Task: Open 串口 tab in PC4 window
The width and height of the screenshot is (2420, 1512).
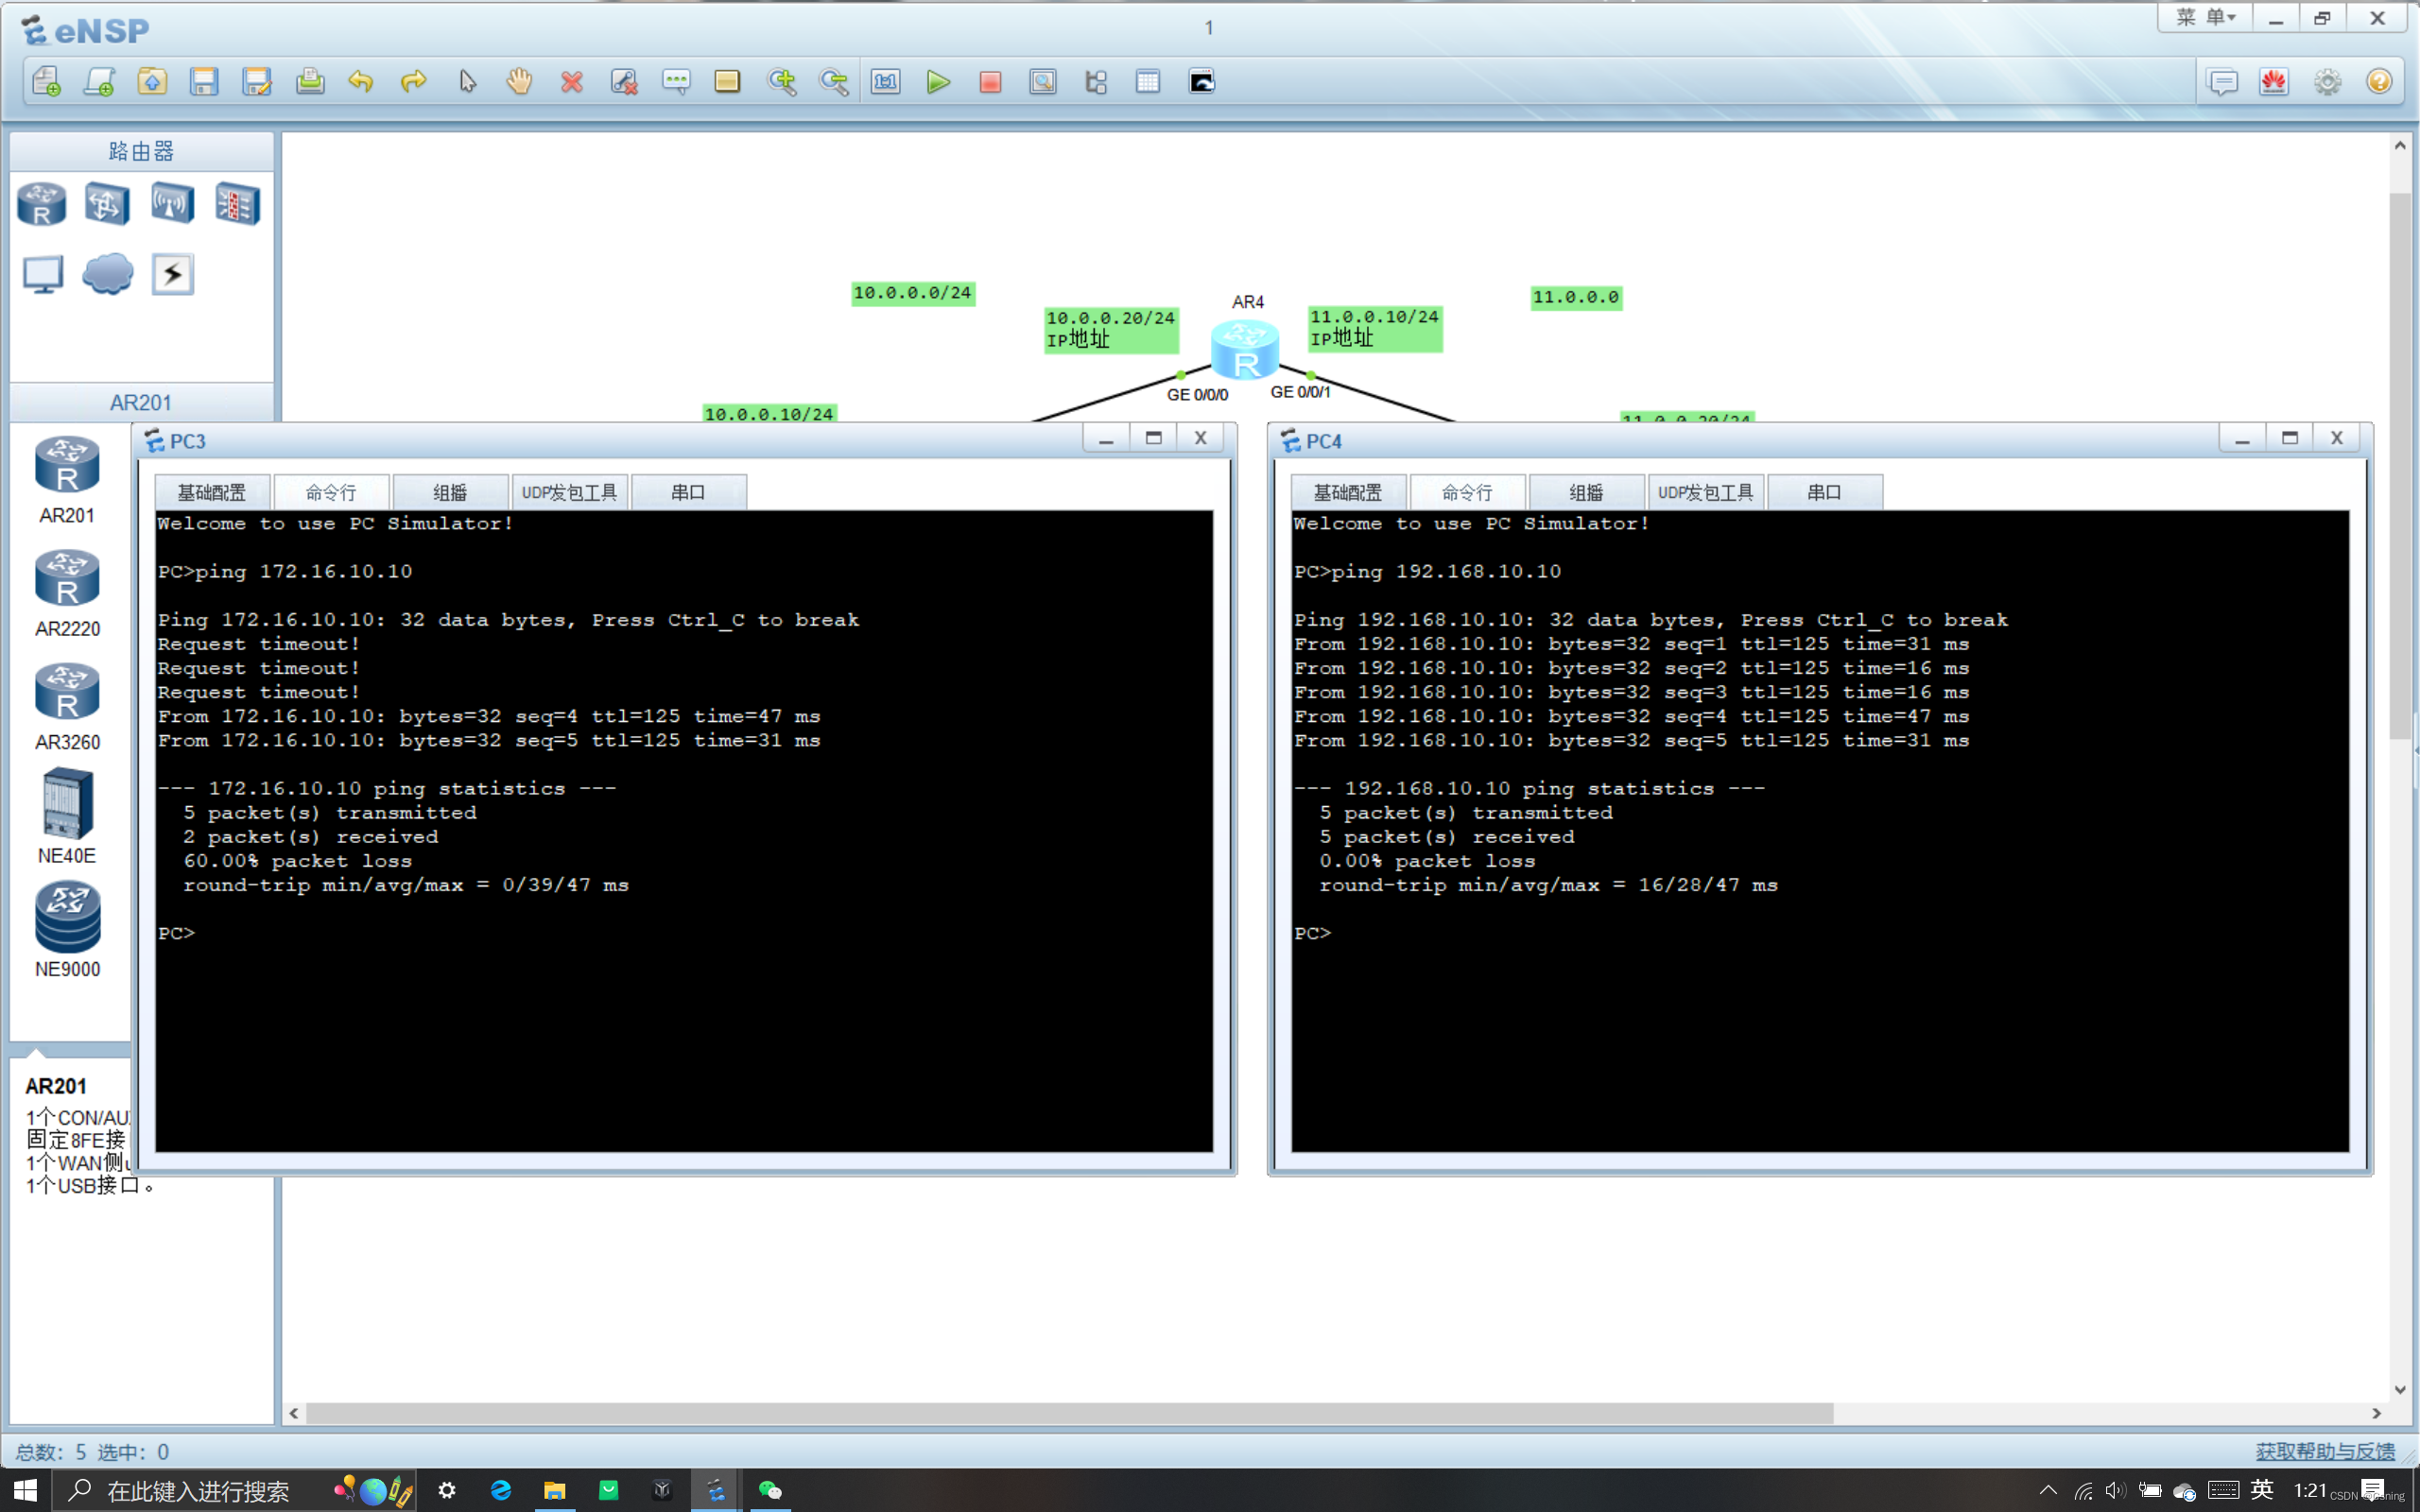Action: (1825, 492)
